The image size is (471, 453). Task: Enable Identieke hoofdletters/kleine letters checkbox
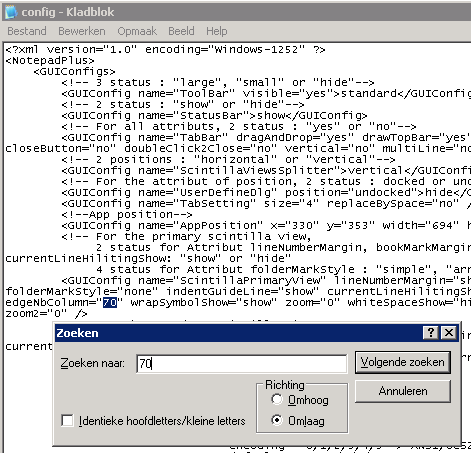(67, 420)
